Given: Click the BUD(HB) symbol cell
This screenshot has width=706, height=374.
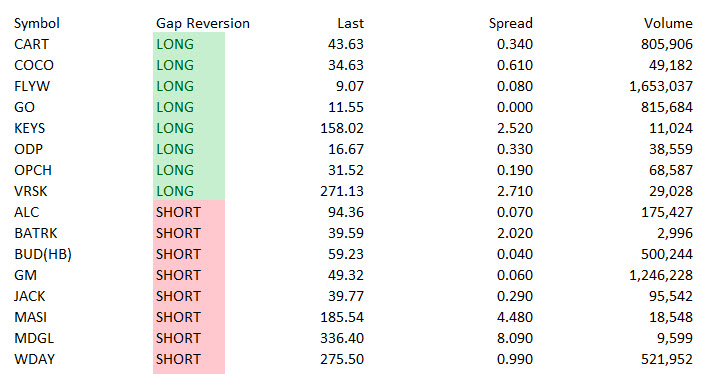Looking at the screenshot, I should 43,254.
